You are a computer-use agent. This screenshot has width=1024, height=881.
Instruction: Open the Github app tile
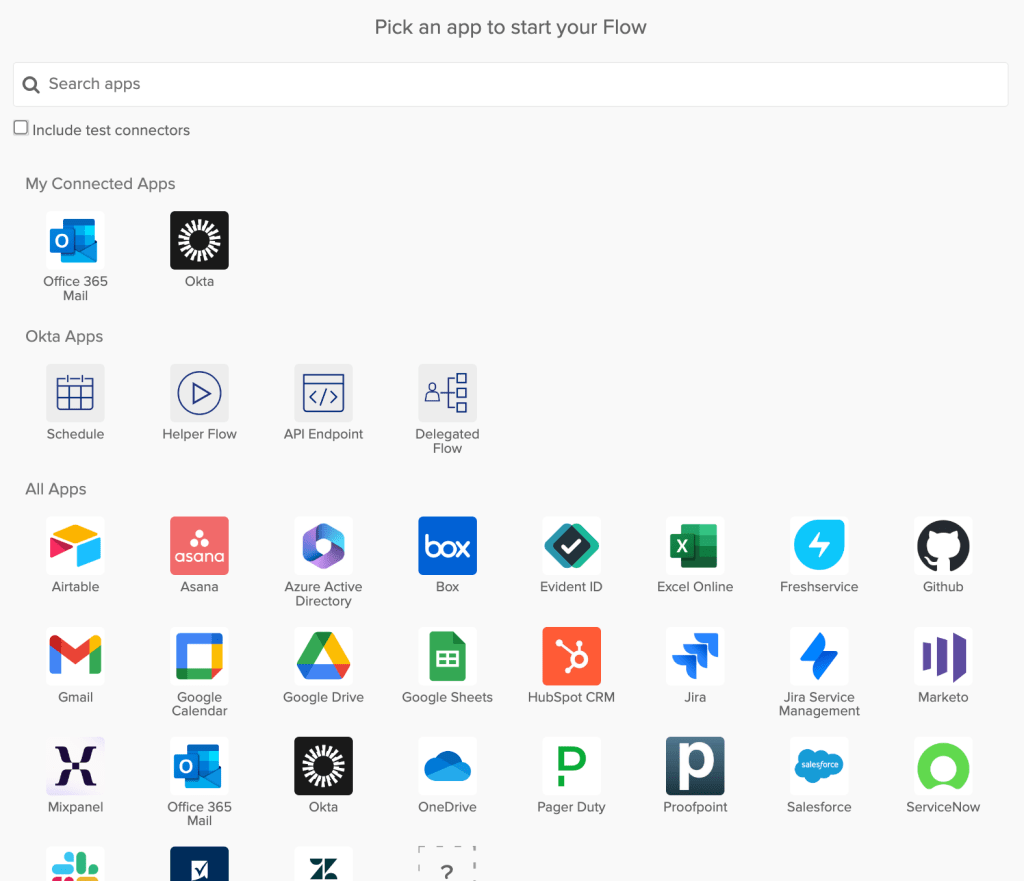coord(943,546)
